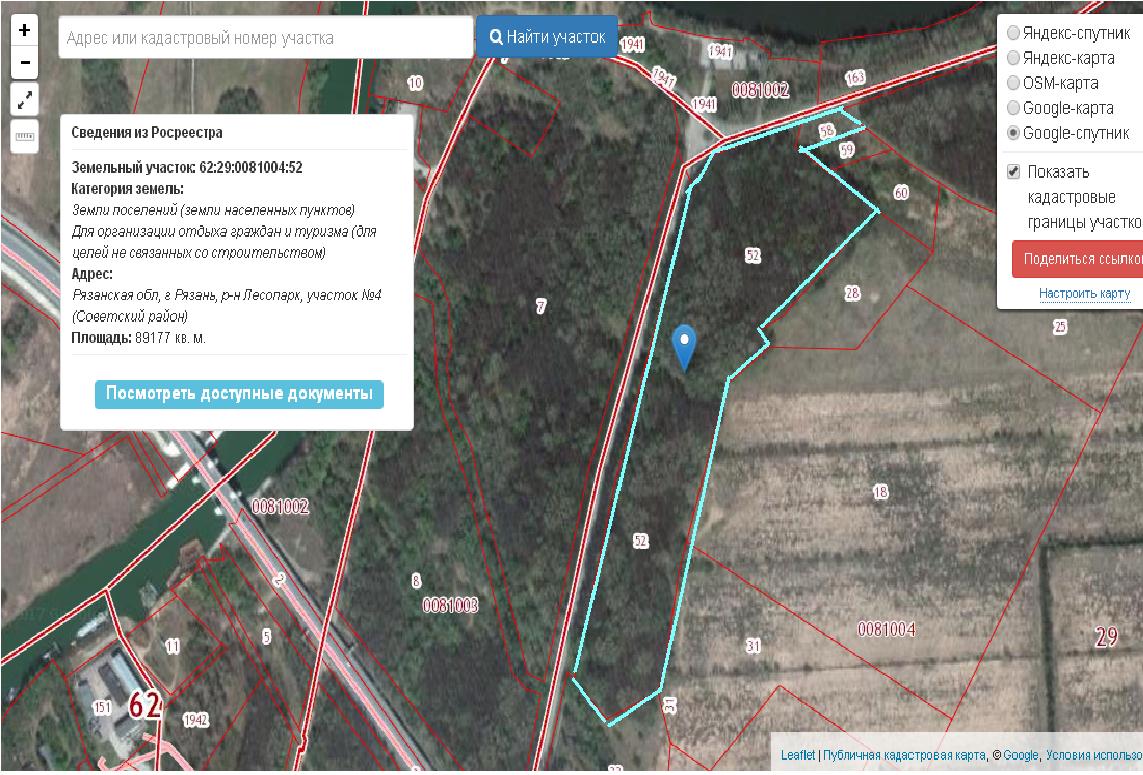Click parcel label 59 on the map

click(x=846, y=150)
